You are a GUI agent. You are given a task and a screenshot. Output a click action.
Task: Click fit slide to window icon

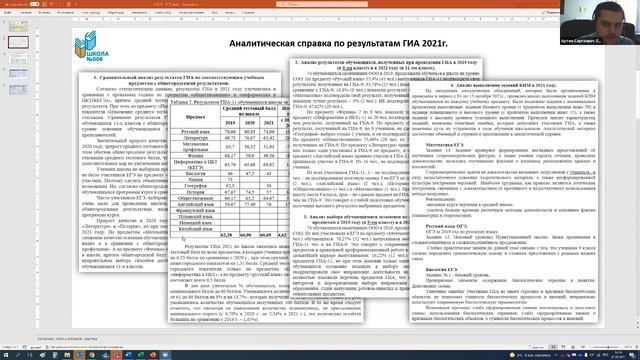tap(636, 347)
